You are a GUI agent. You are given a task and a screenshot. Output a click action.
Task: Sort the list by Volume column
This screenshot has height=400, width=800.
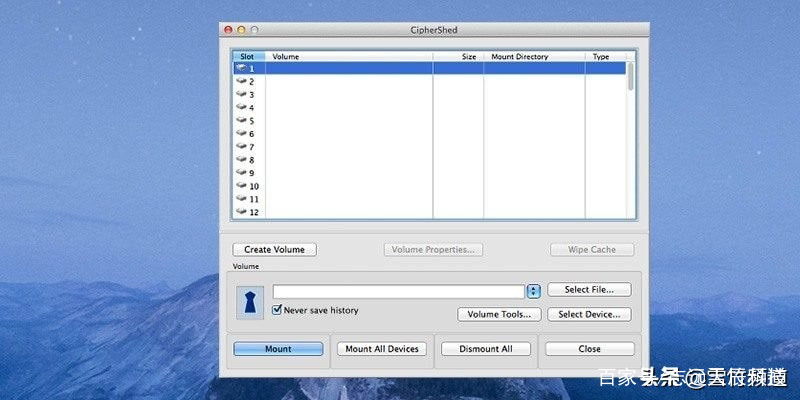click(x=349, y=57)
